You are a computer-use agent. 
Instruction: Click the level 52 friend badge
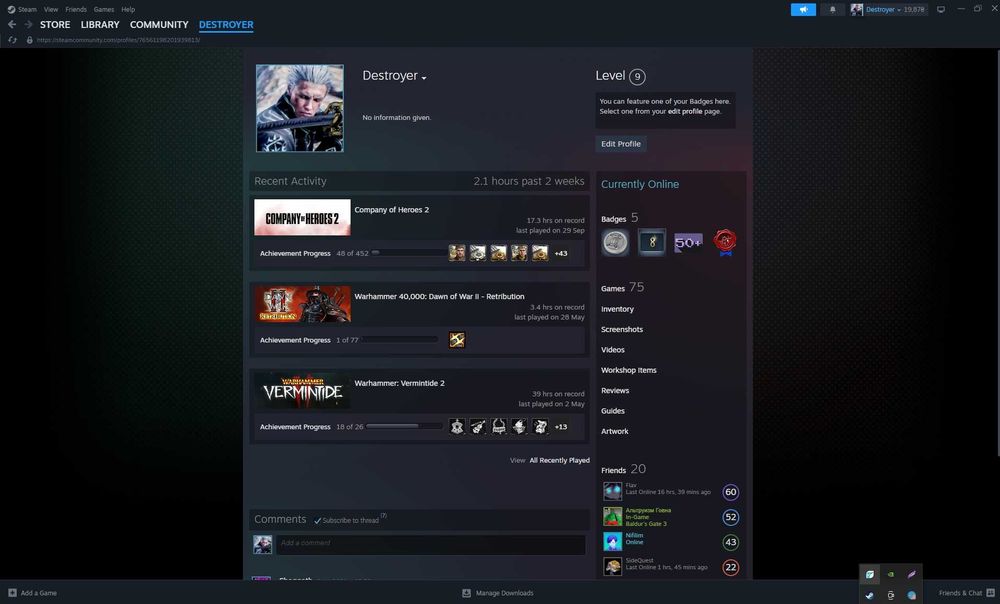tap(731, 517)
